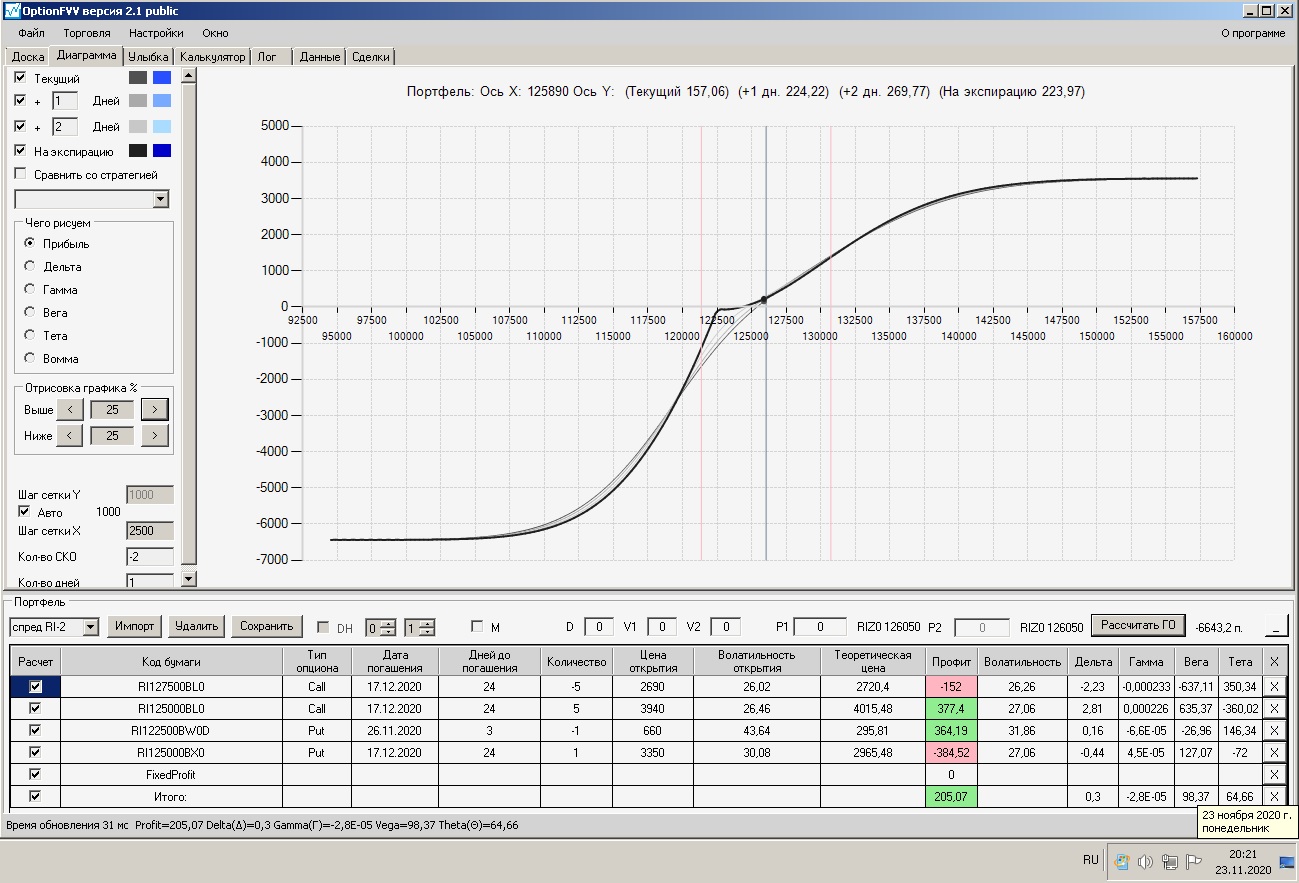Click the blue color swatch for Текущий
The height and width of the screenshot is (883, 1299).
[162, 77]
